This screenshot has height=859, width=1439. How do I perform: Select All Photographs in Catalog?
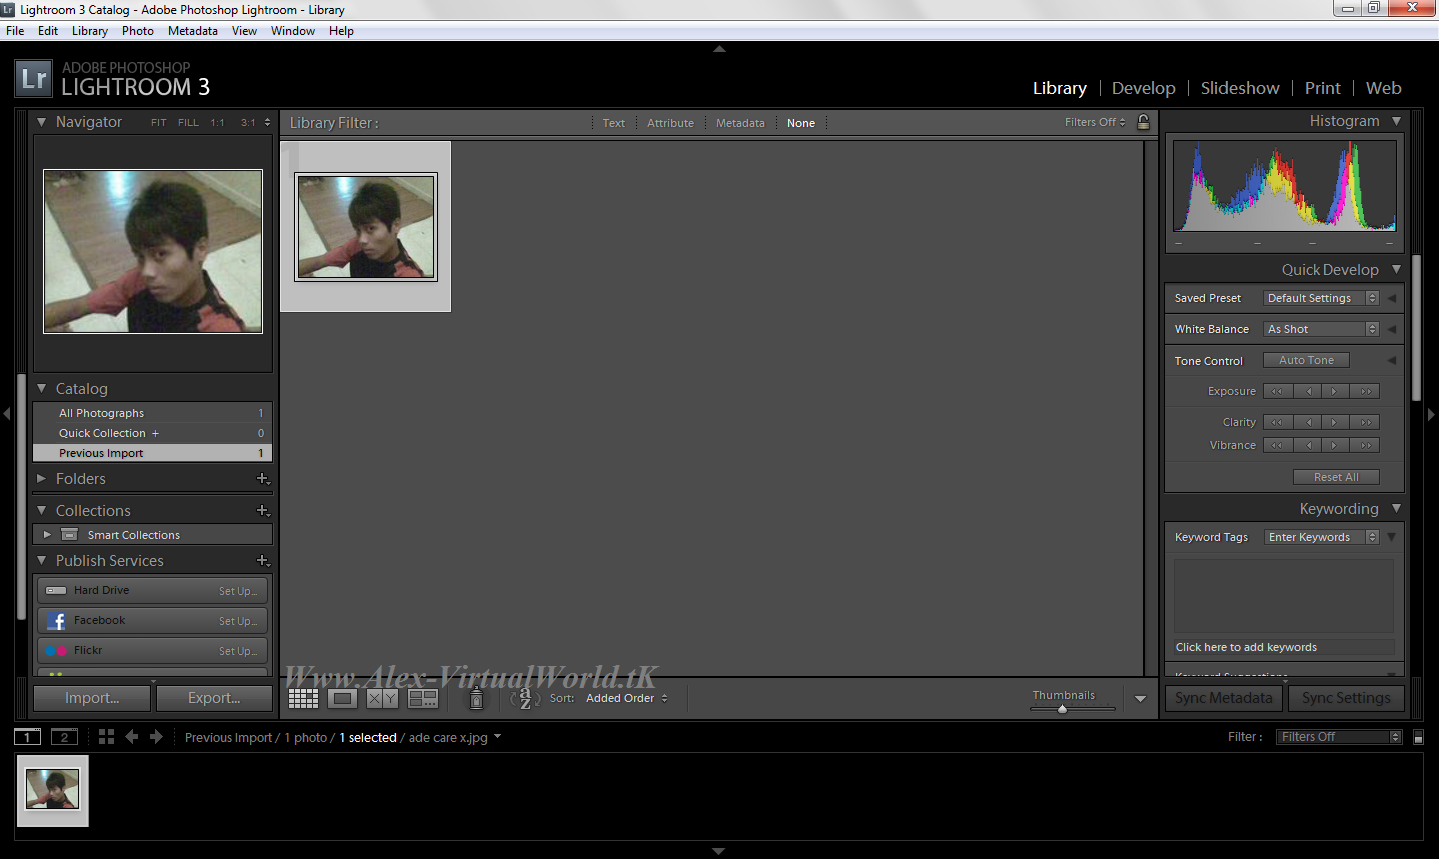coord(153,413)
